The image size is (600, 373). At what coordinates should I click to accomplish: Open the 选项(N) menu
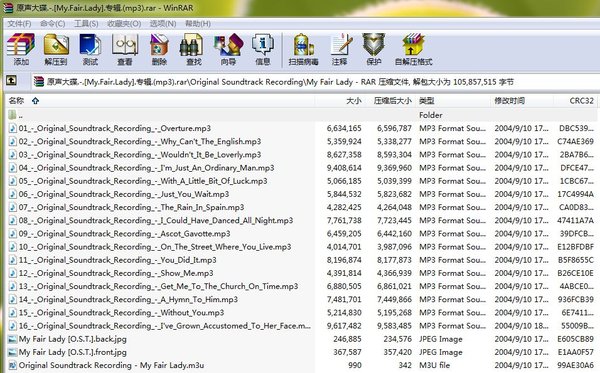pyautogui.click(x=163, y=24)
